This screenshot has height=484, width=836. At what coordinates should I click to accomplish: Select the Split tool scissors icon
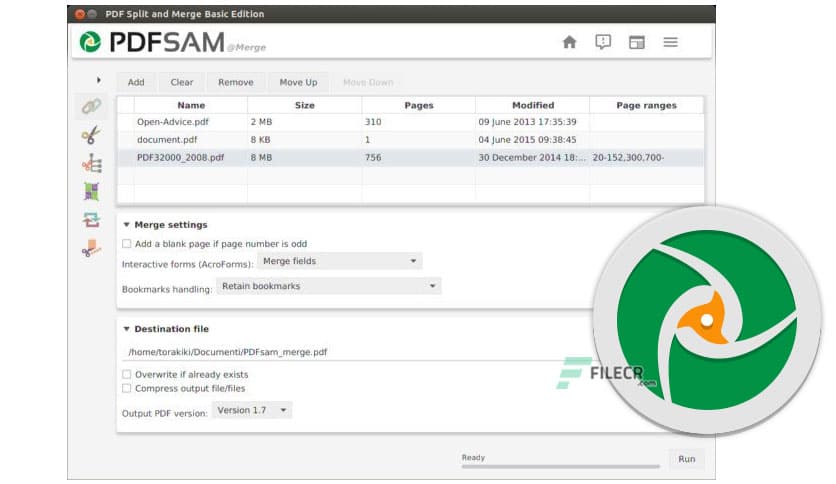[x=91, y=135]
